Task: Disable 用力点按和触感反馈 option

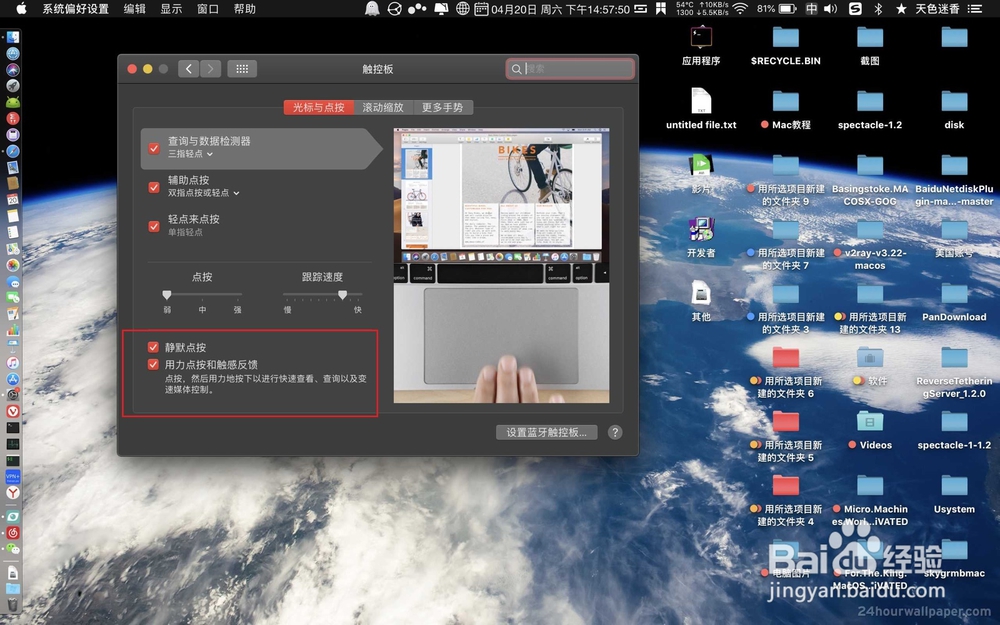Action: tap(153, 365)
